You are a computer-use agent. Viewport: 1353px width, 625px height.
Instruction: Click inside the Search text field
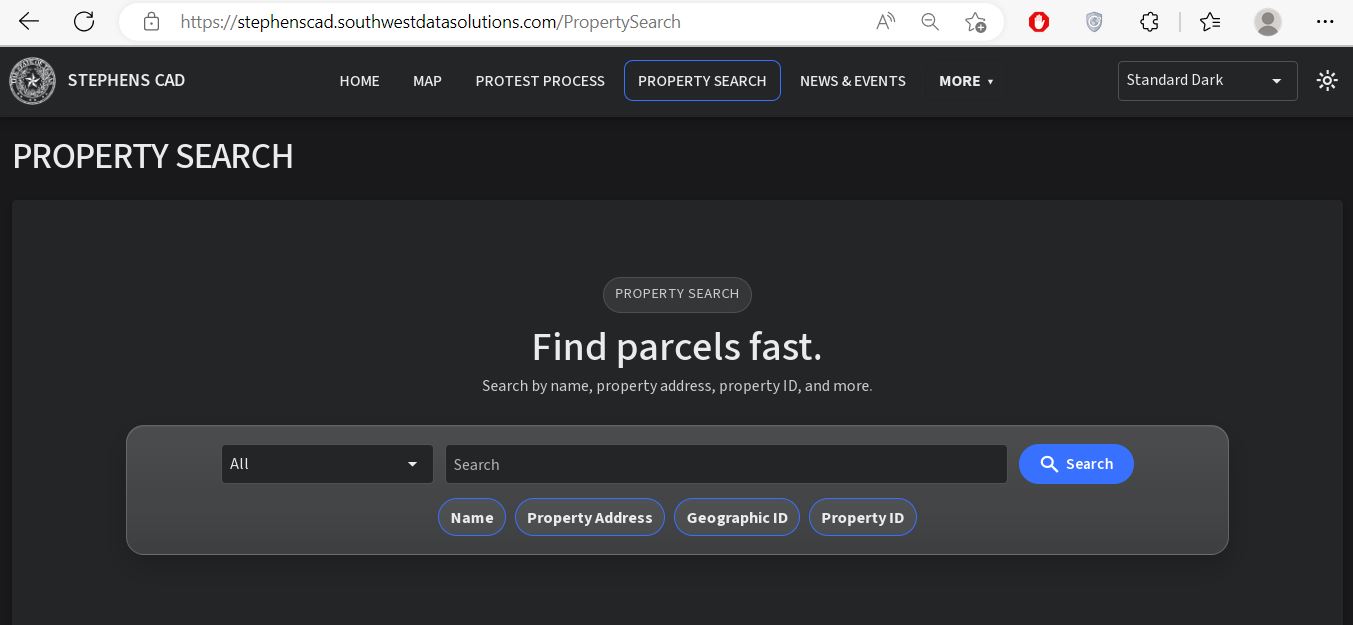click(x=726, y=464)
